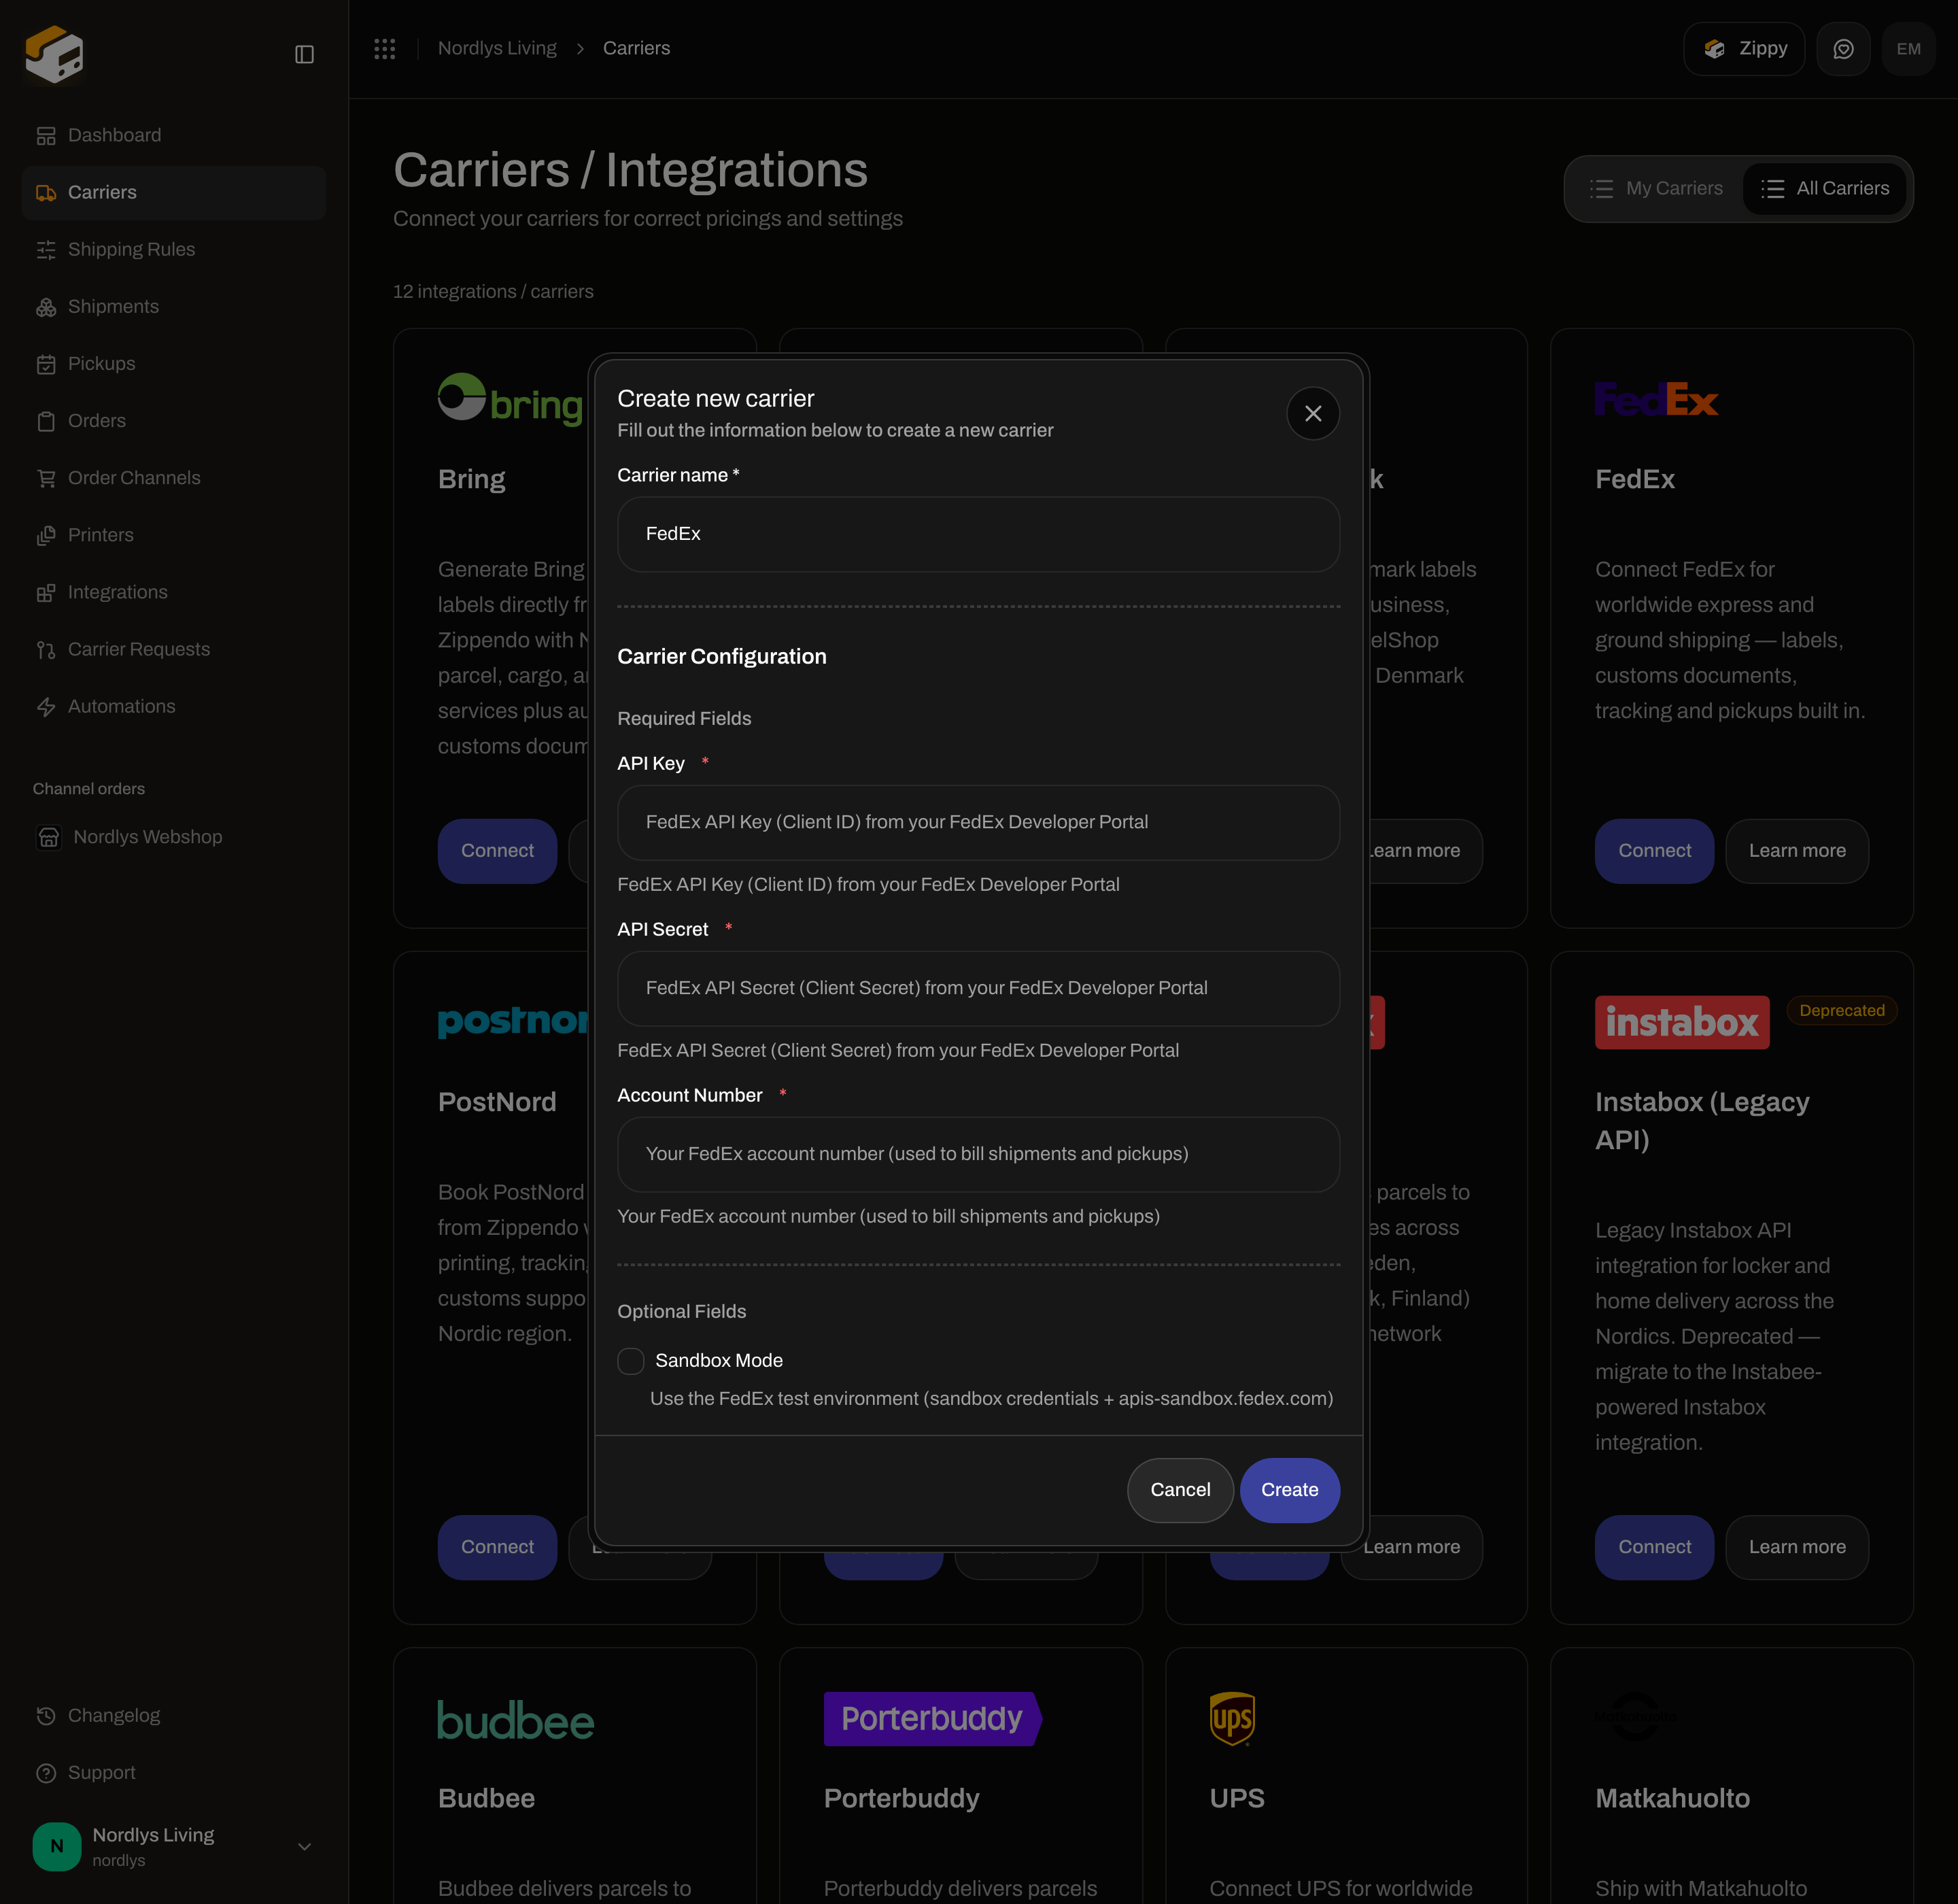Screen dimensions: 1958x1904
Task: Click the FedEx logo on card
Action: (x=1656, y=400)
